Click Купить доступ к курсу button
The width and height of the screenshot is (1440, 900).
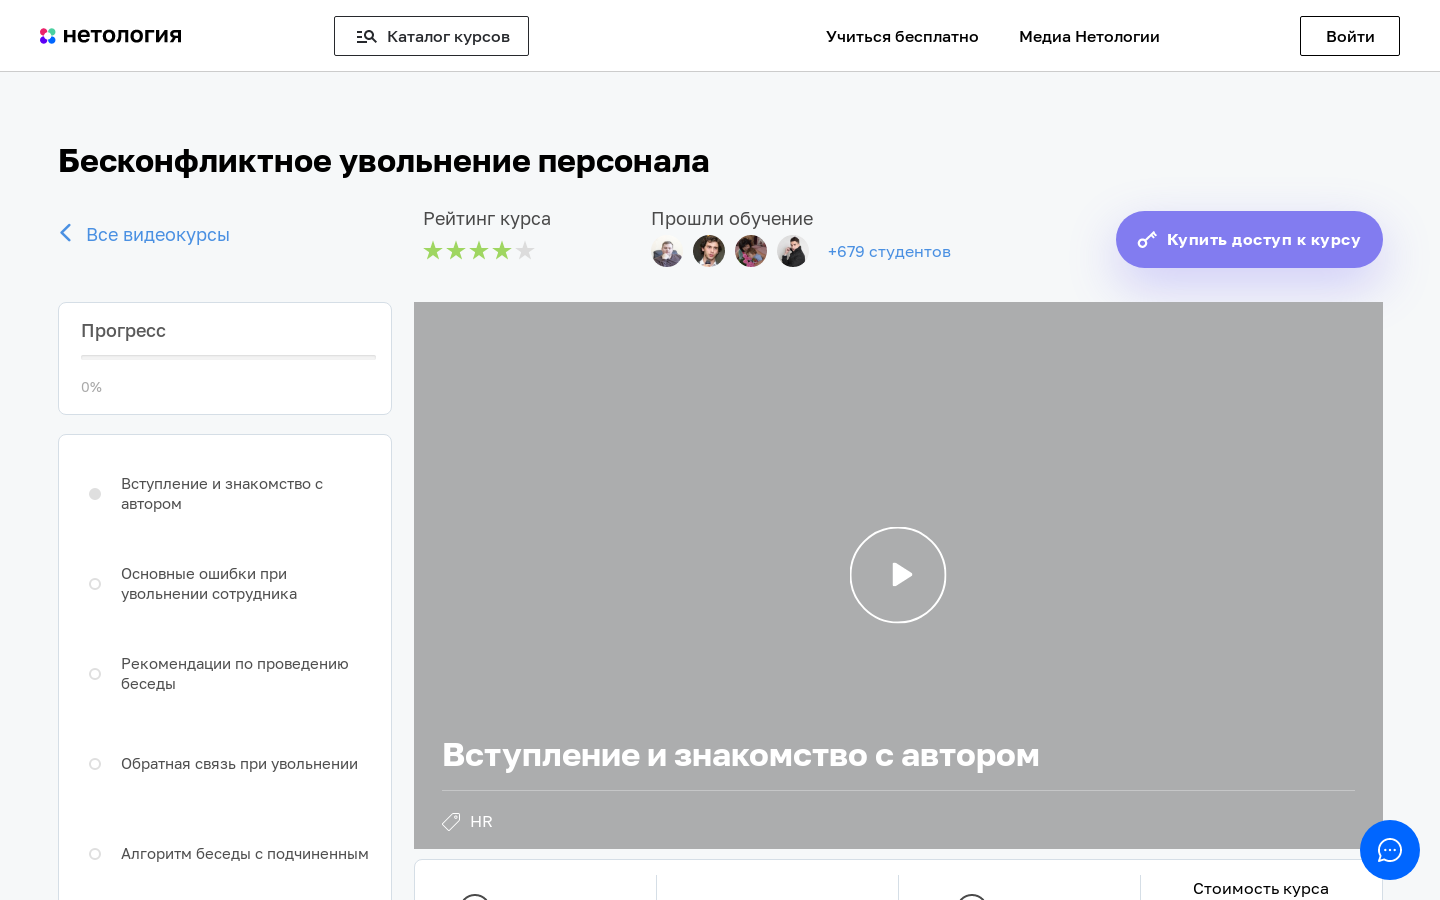coord(1249,239)
